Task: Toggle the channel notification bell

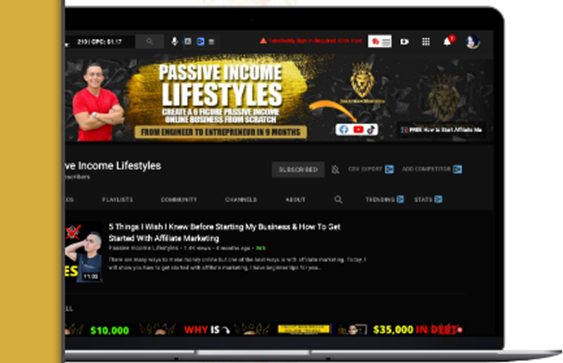Action: tap(335, 169)
